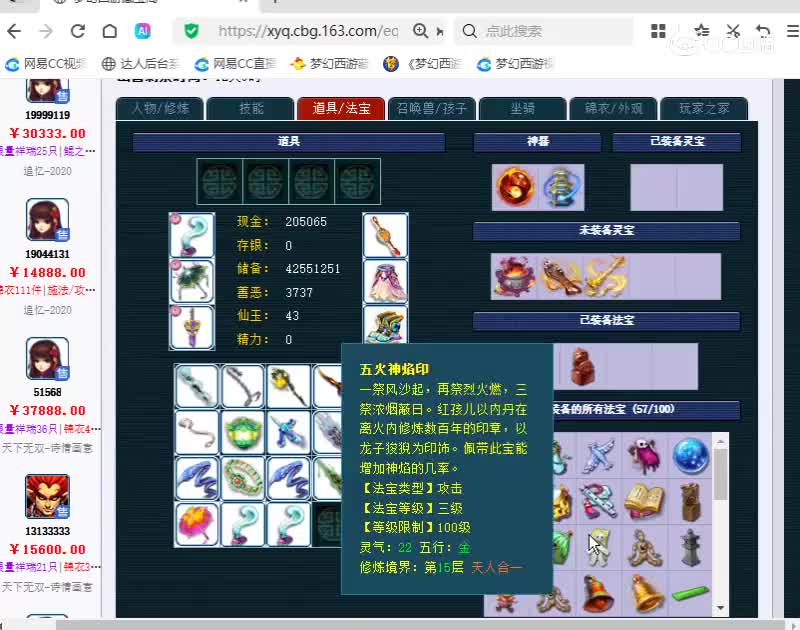Screen dimensions: 800x630
Task: Switch to 锦衣/外观 tab
Action: tap(613, 109)
